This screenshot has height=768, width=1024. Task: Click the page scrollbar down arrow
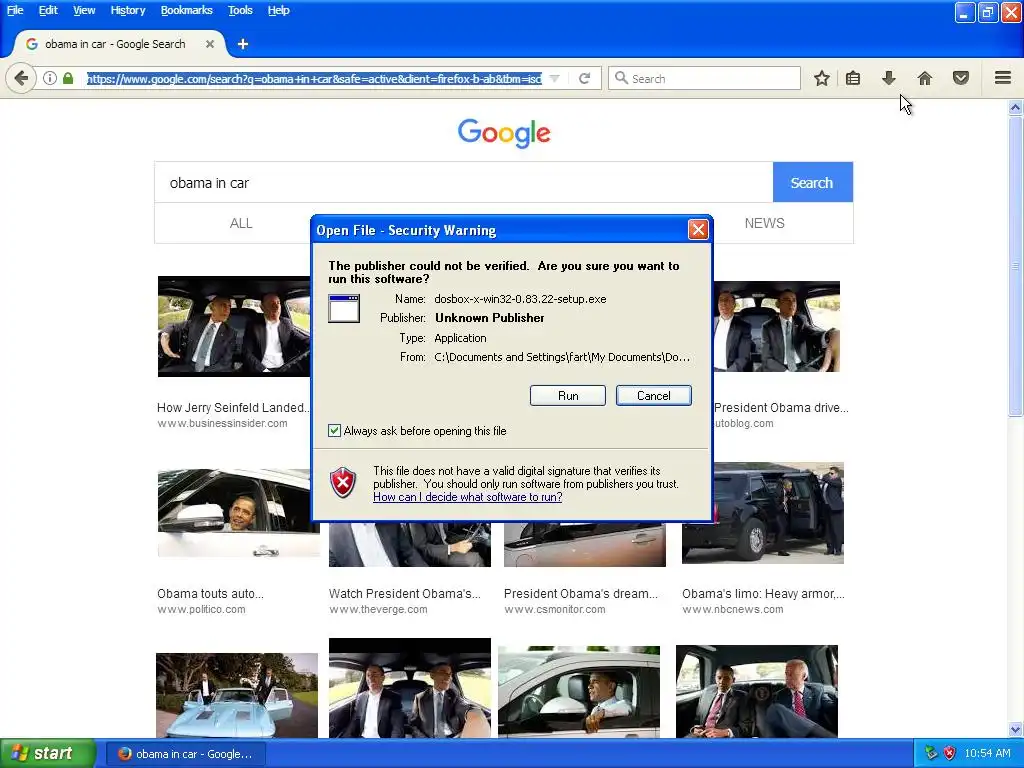coord(1016,729)
